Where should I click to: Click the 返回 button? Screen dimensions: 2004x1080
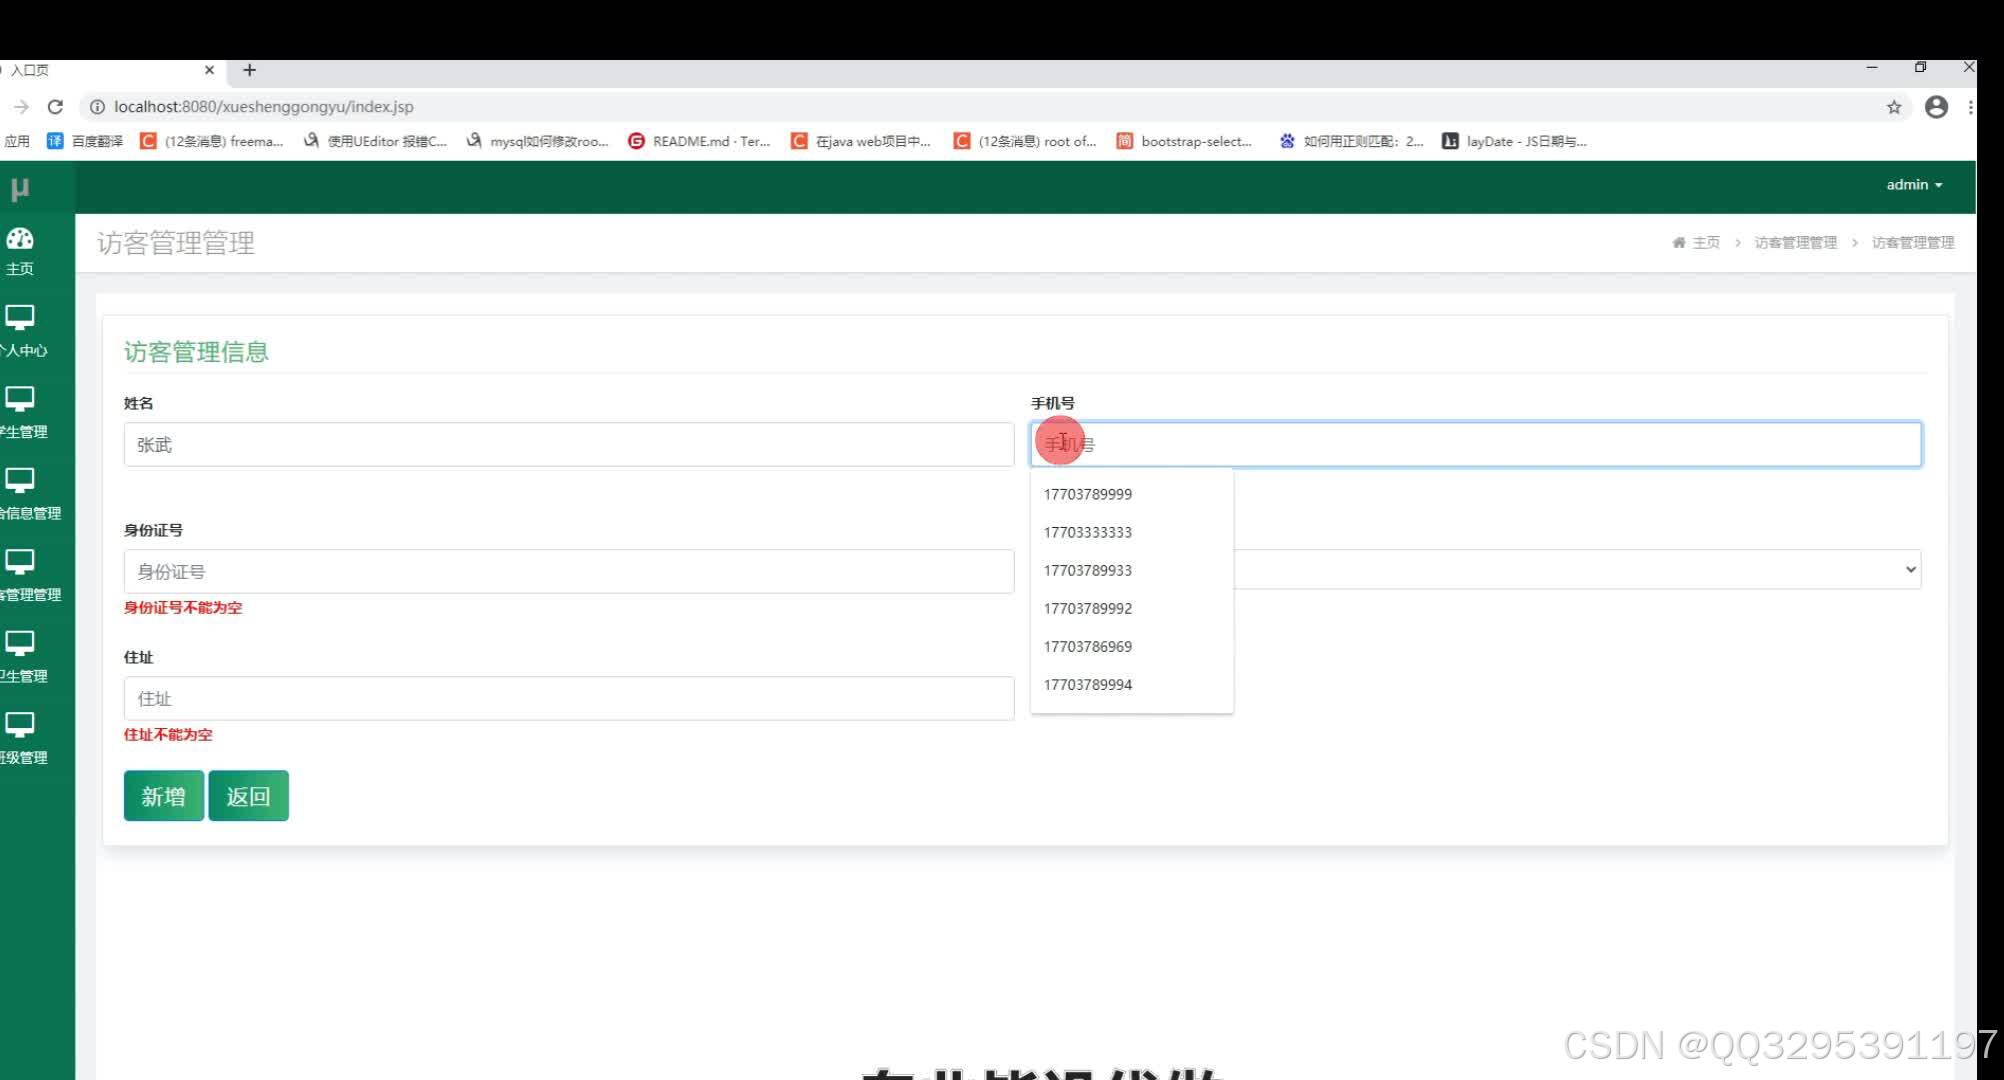[248, 796]
